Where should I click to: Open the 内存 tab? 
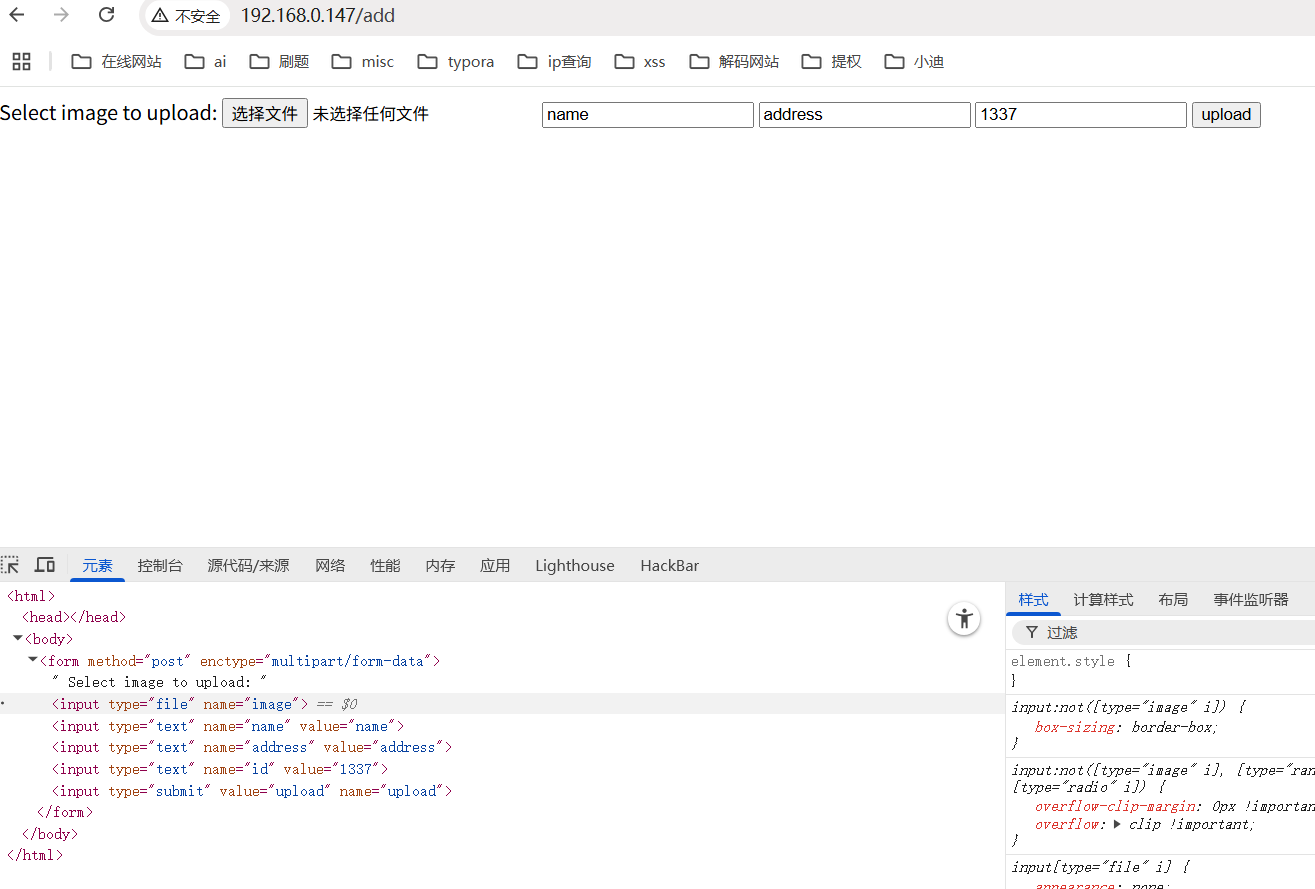coord(440,566)
